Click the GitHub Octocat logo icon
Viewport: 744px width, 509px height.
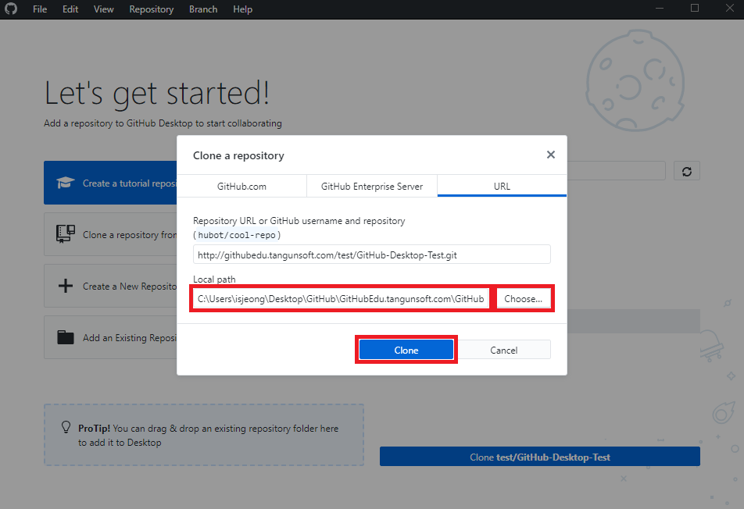[10, 9]
